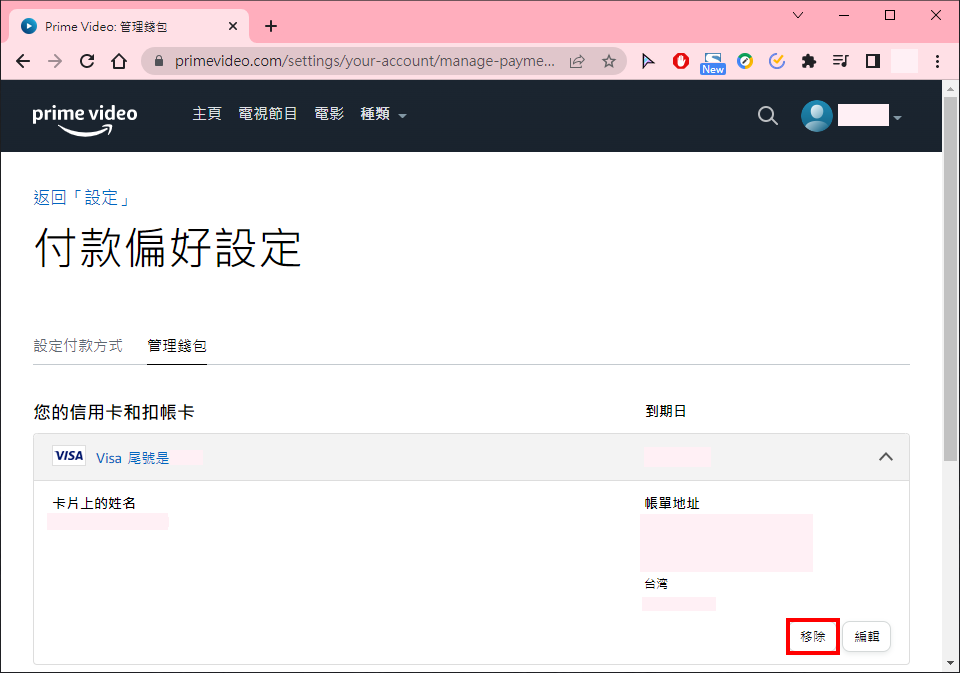Open the account name dropdown arrow
Viewport: 960px width, 673px height.
click(x=898, y=118)
